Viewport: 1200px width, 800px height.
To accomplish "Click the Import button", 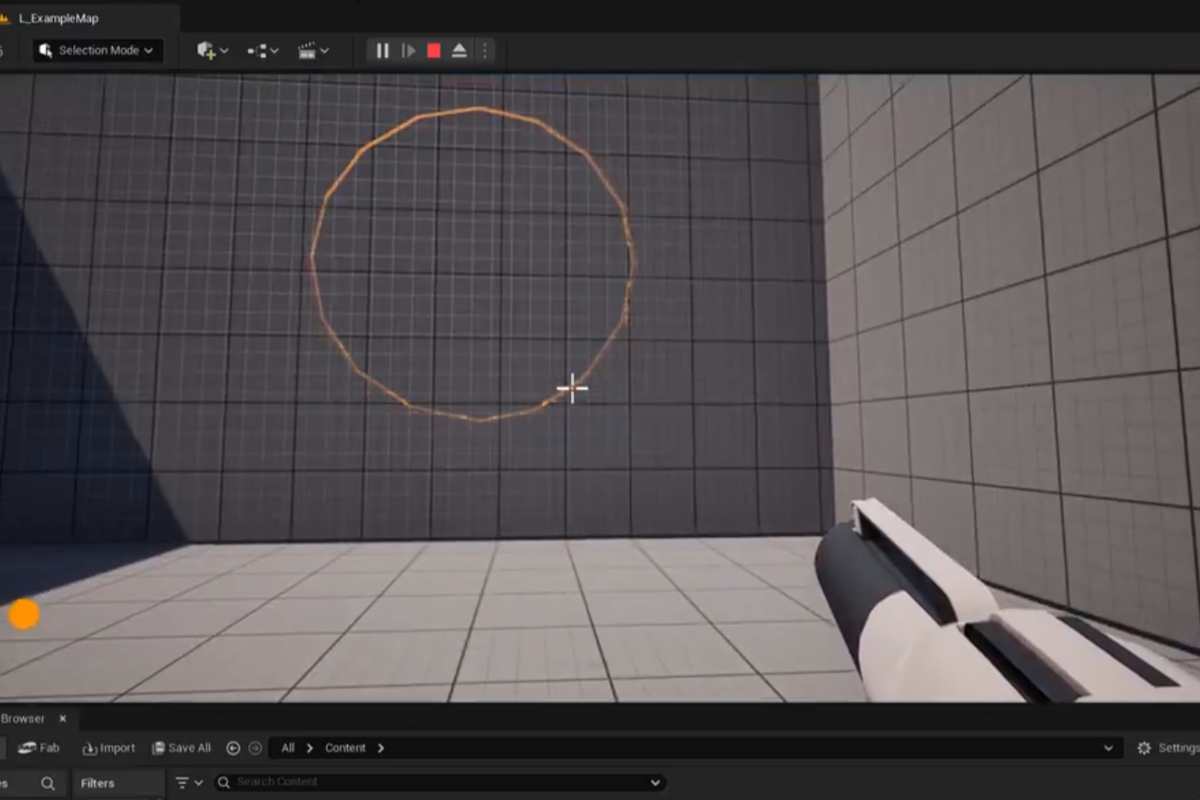I will click(108, 747).
